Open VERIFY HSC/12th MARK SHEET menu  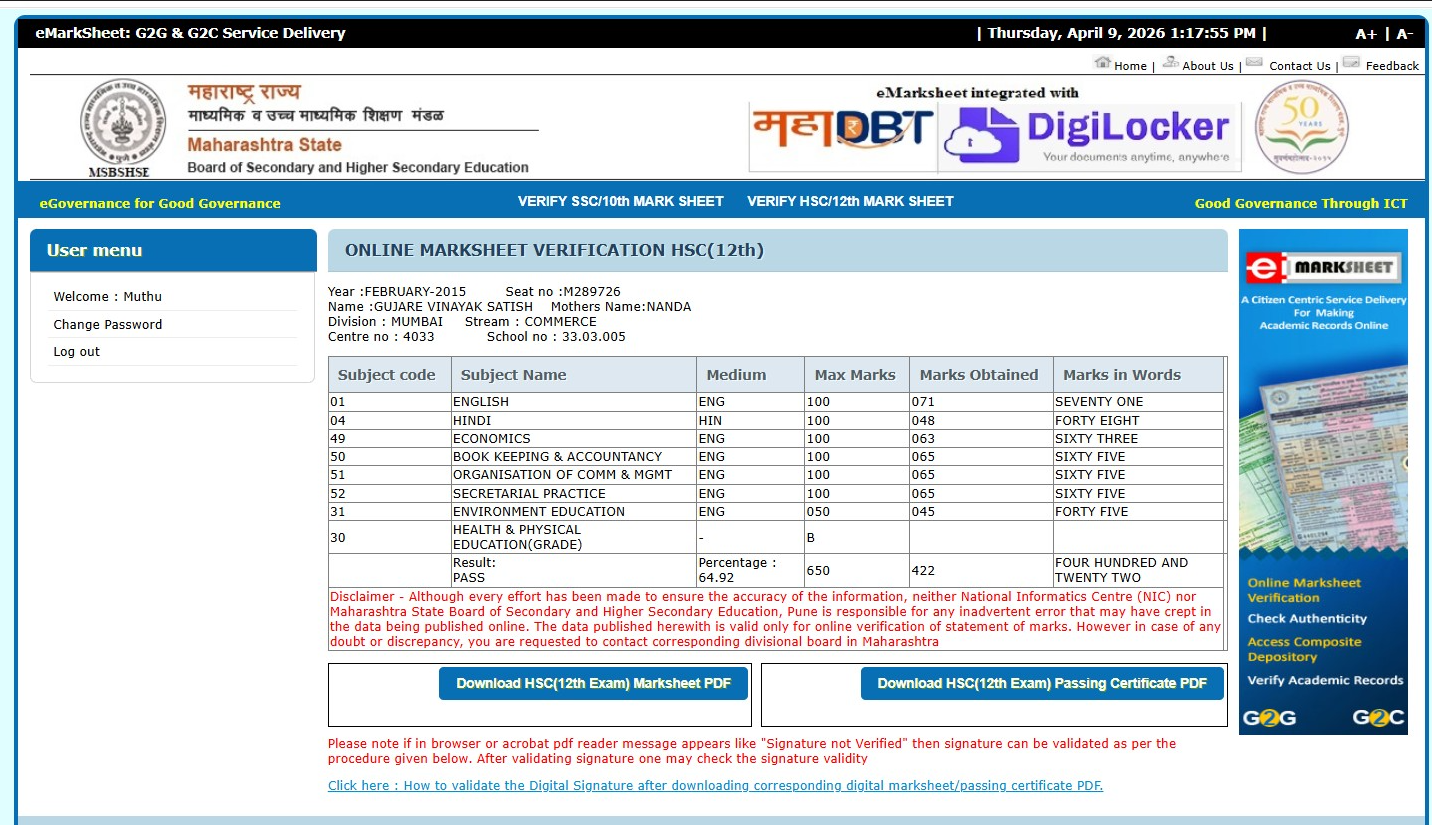coord(850,201)
